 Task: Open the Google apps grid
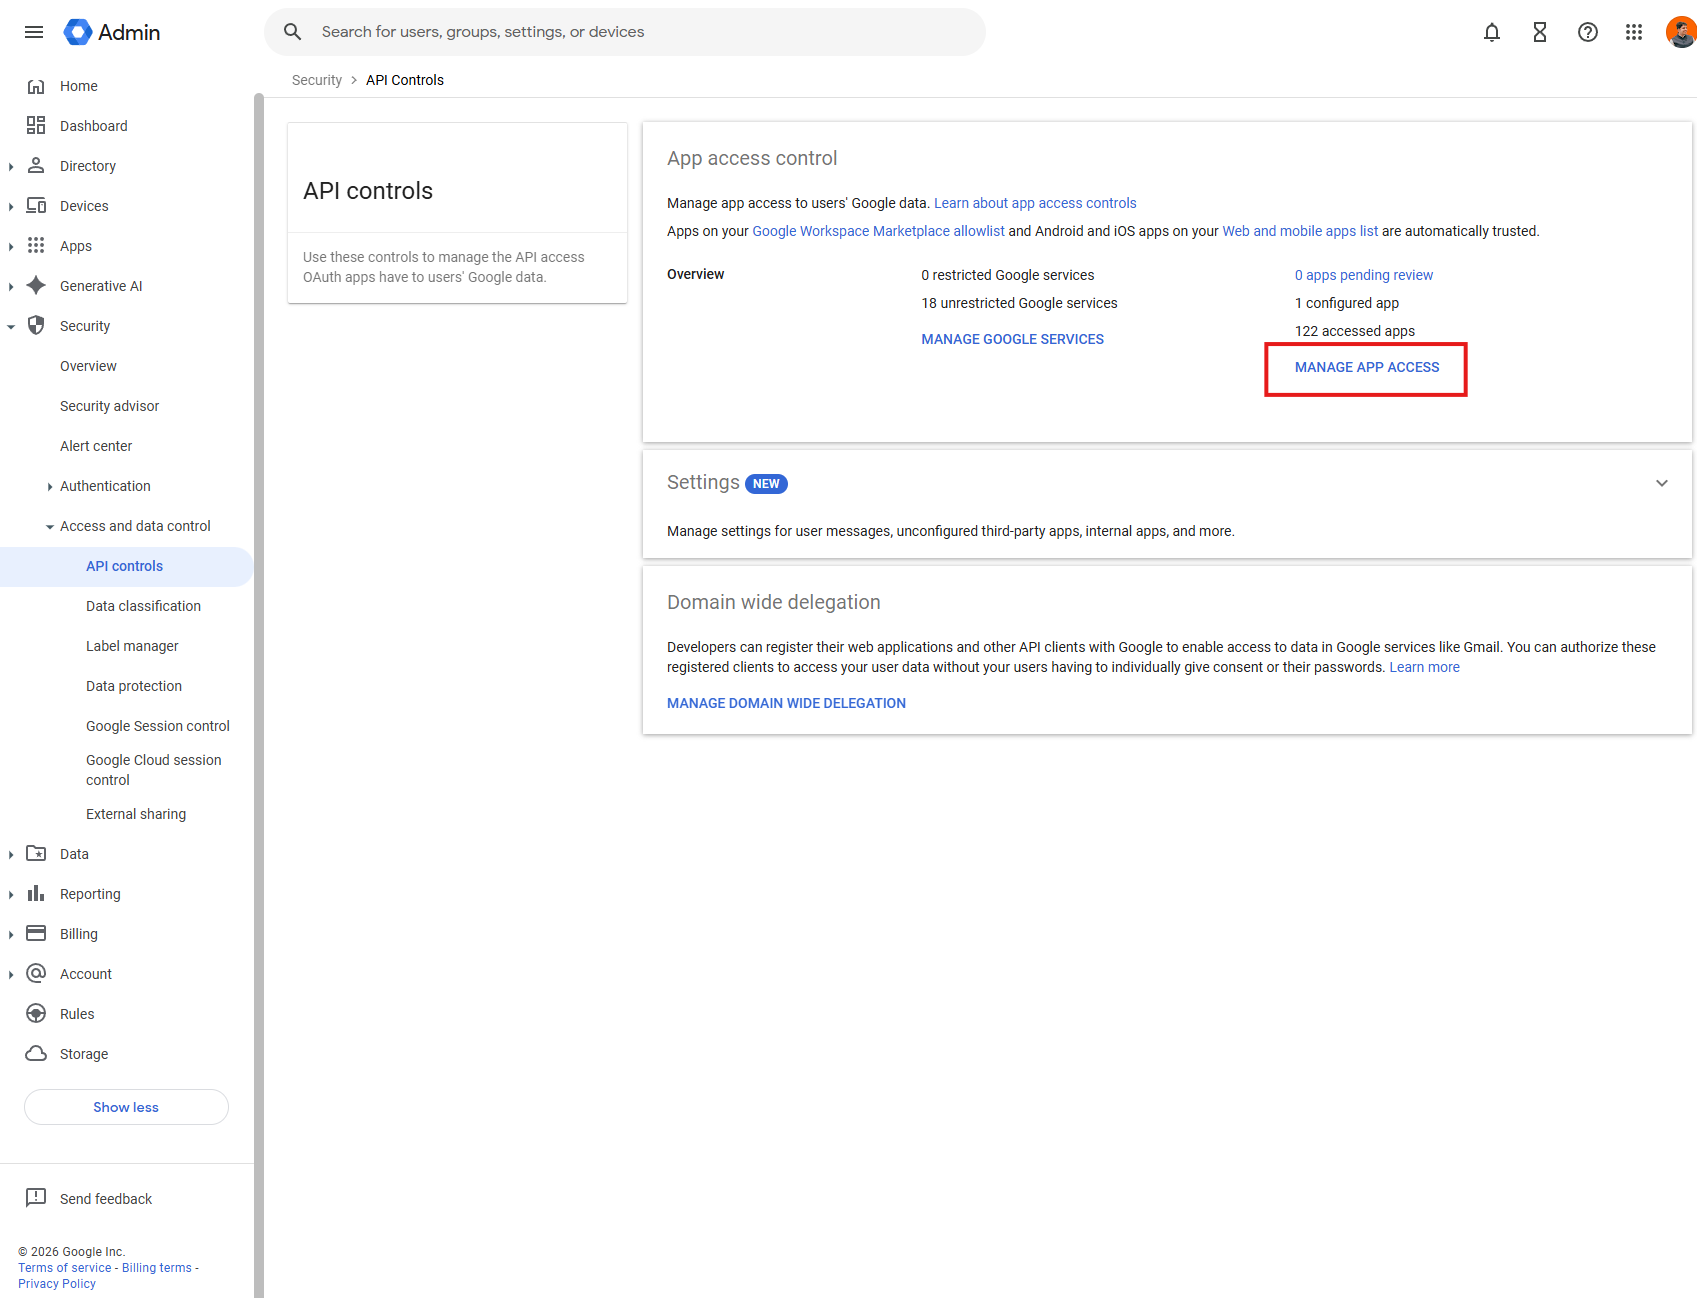coord(1634,32)
